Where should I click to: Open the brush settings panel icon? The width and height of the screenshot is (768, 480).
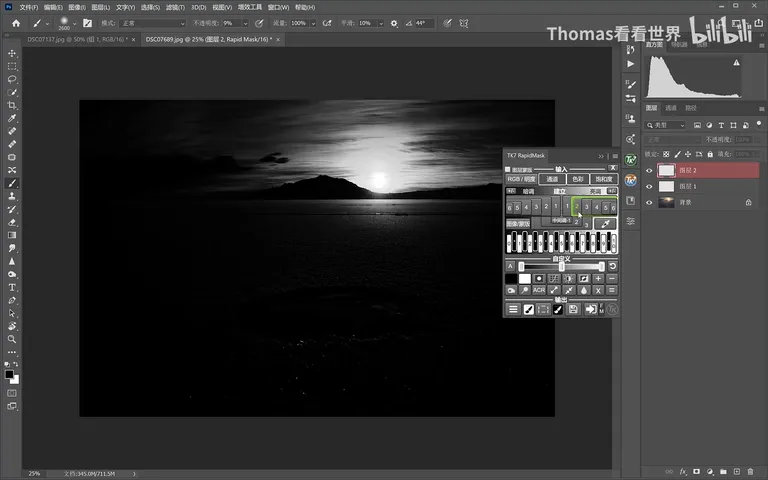point(88,23)
